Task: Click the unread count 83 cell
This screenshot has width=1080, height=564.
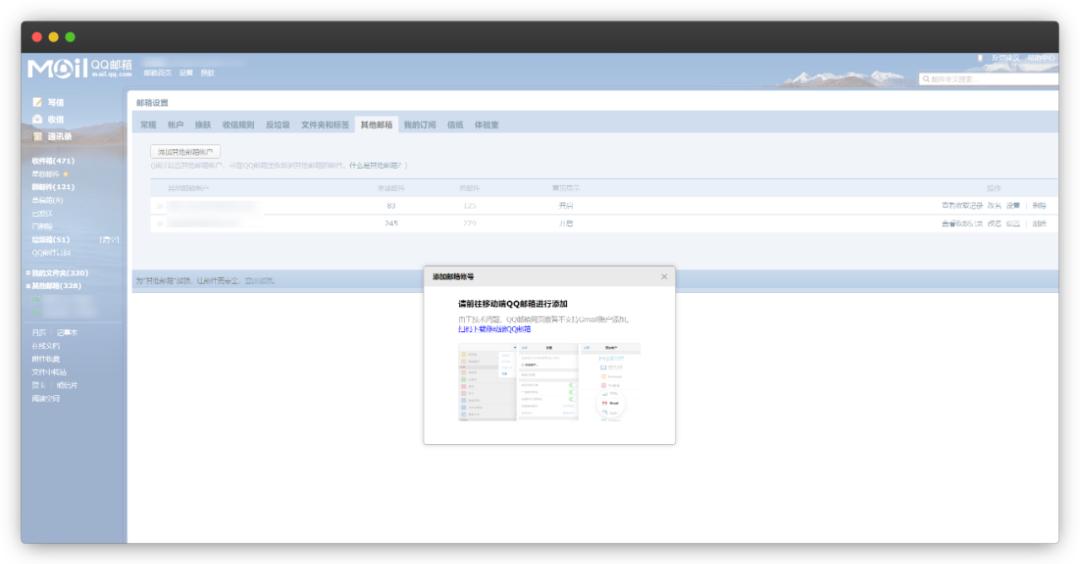Action: (x=391, y=206)
